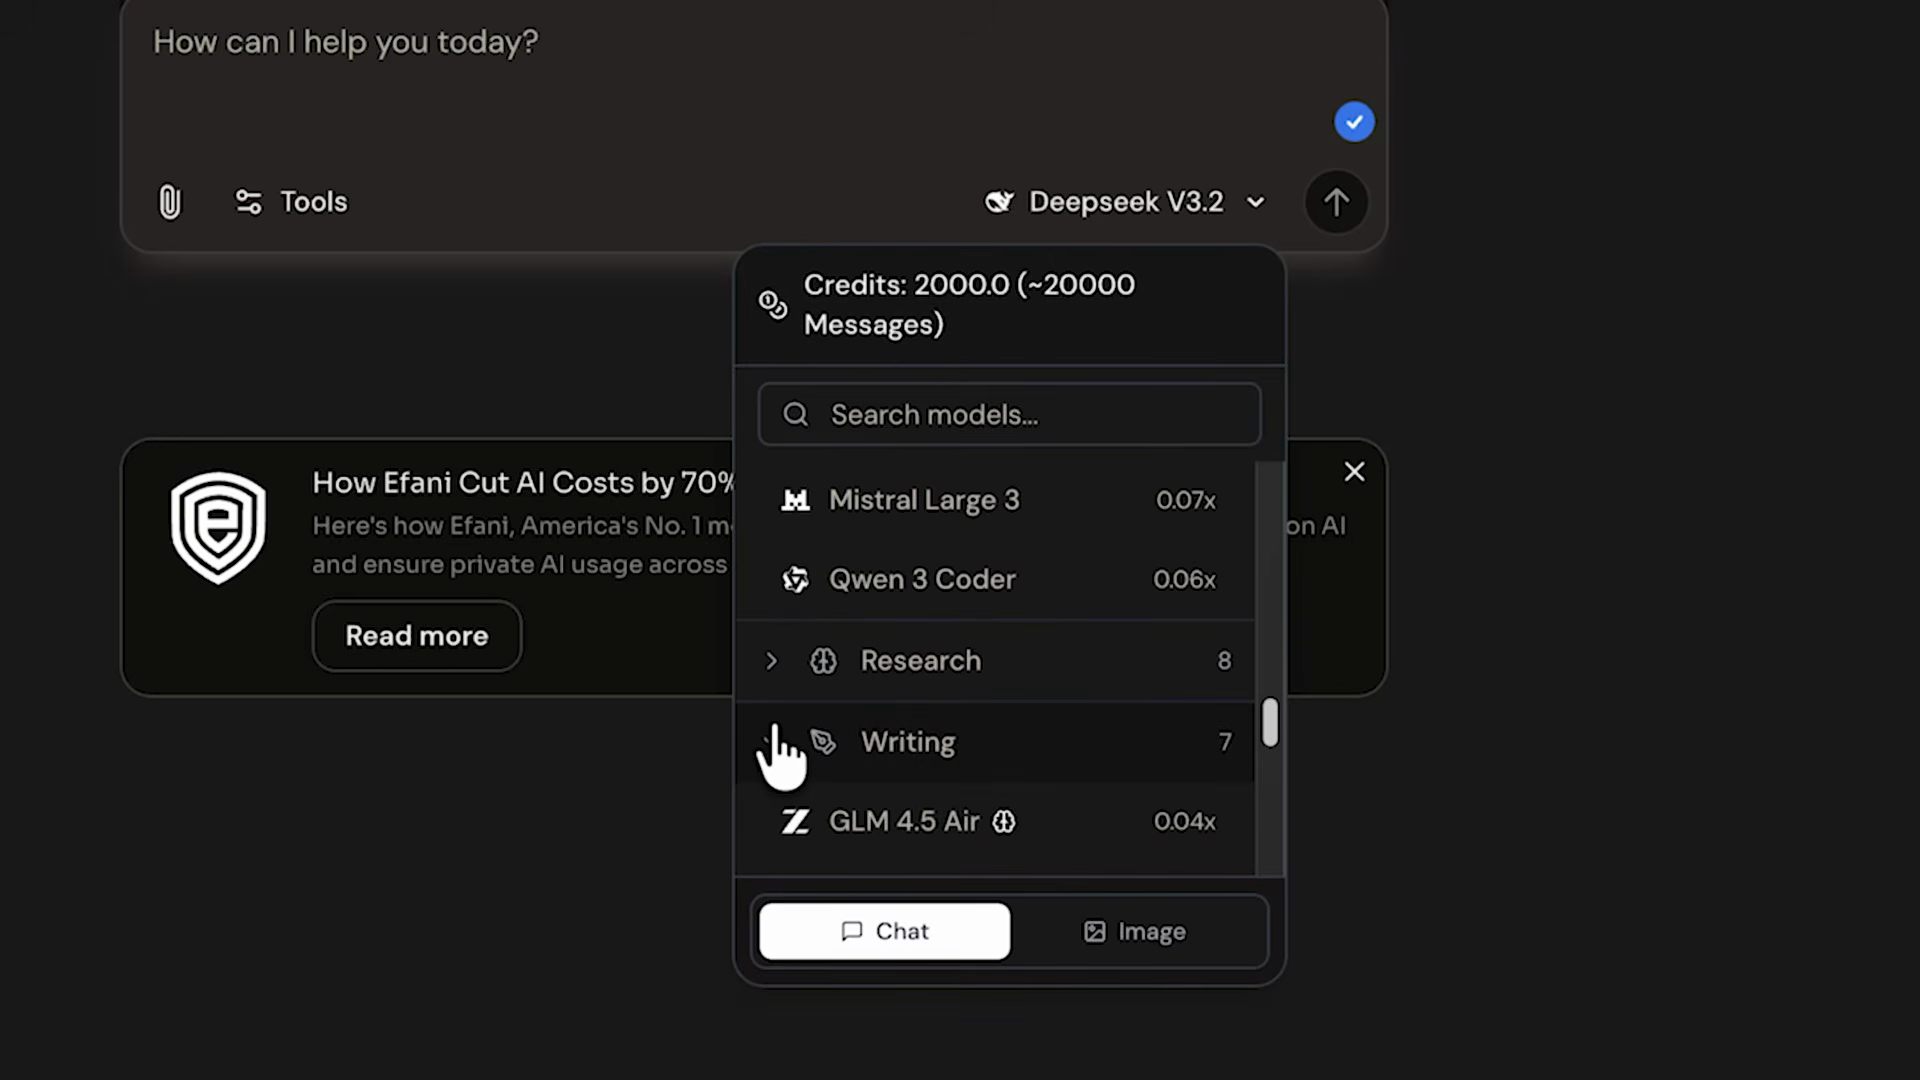Click the Deepseek whale logo

[x=999, y=201]
